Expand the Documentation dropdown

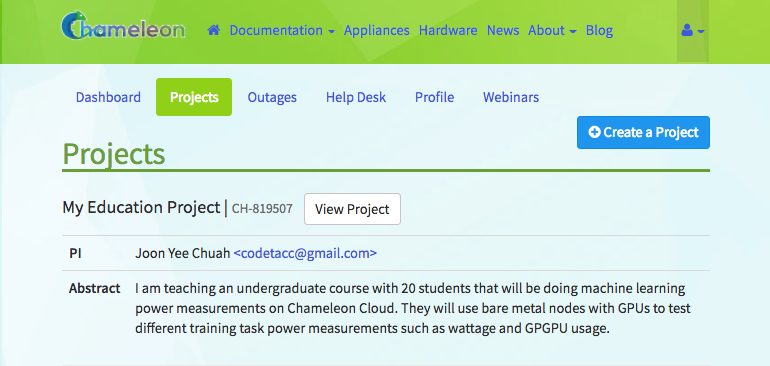282,30
